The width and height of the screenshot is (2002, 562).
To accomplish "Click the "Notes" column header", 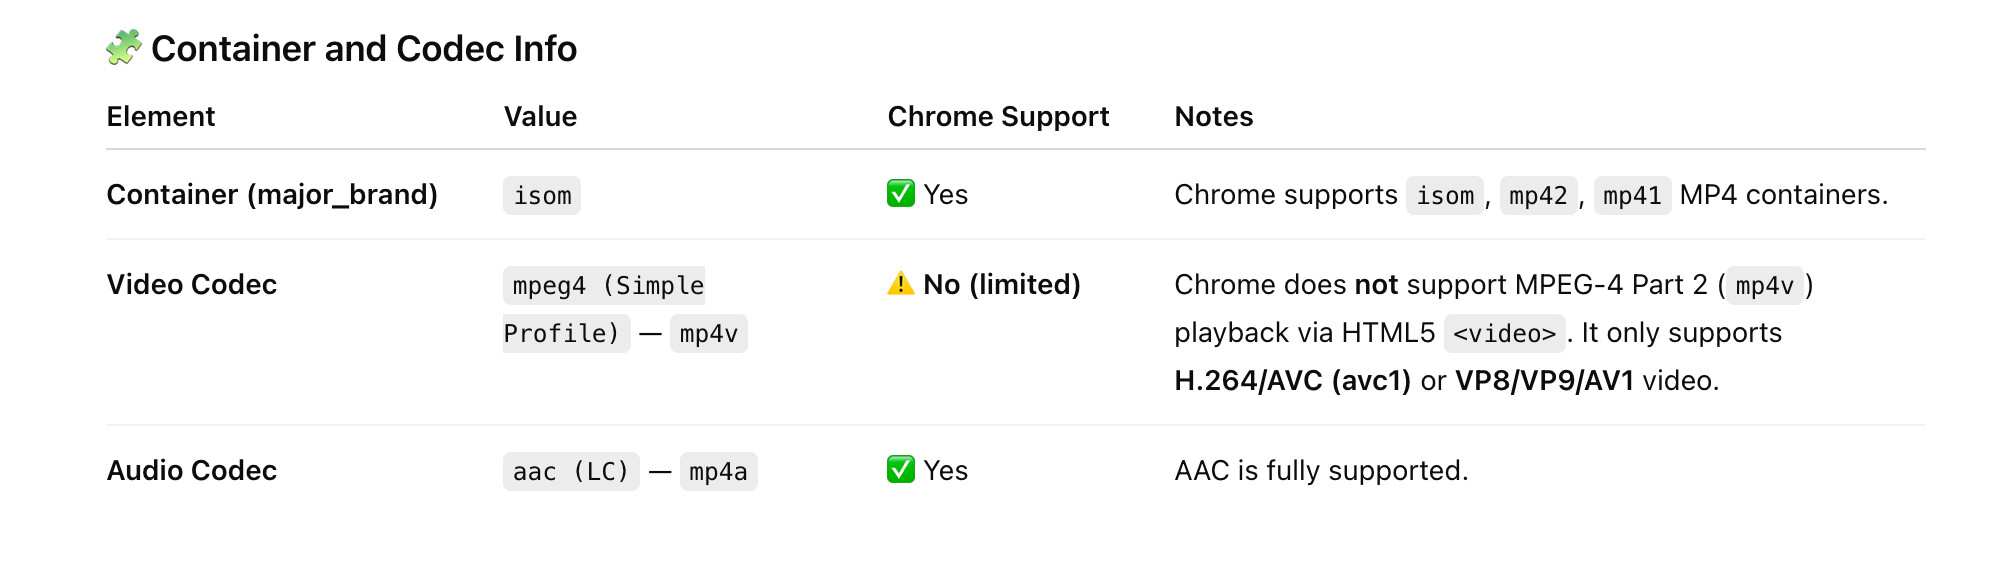I will point(1213,117).
